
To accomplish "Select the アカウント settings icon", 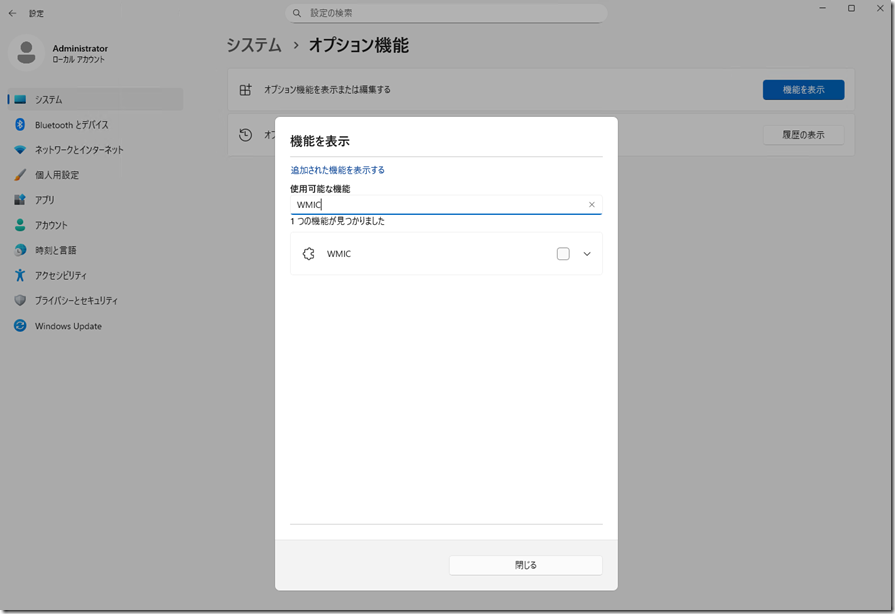I will click(x=22, y=225).
